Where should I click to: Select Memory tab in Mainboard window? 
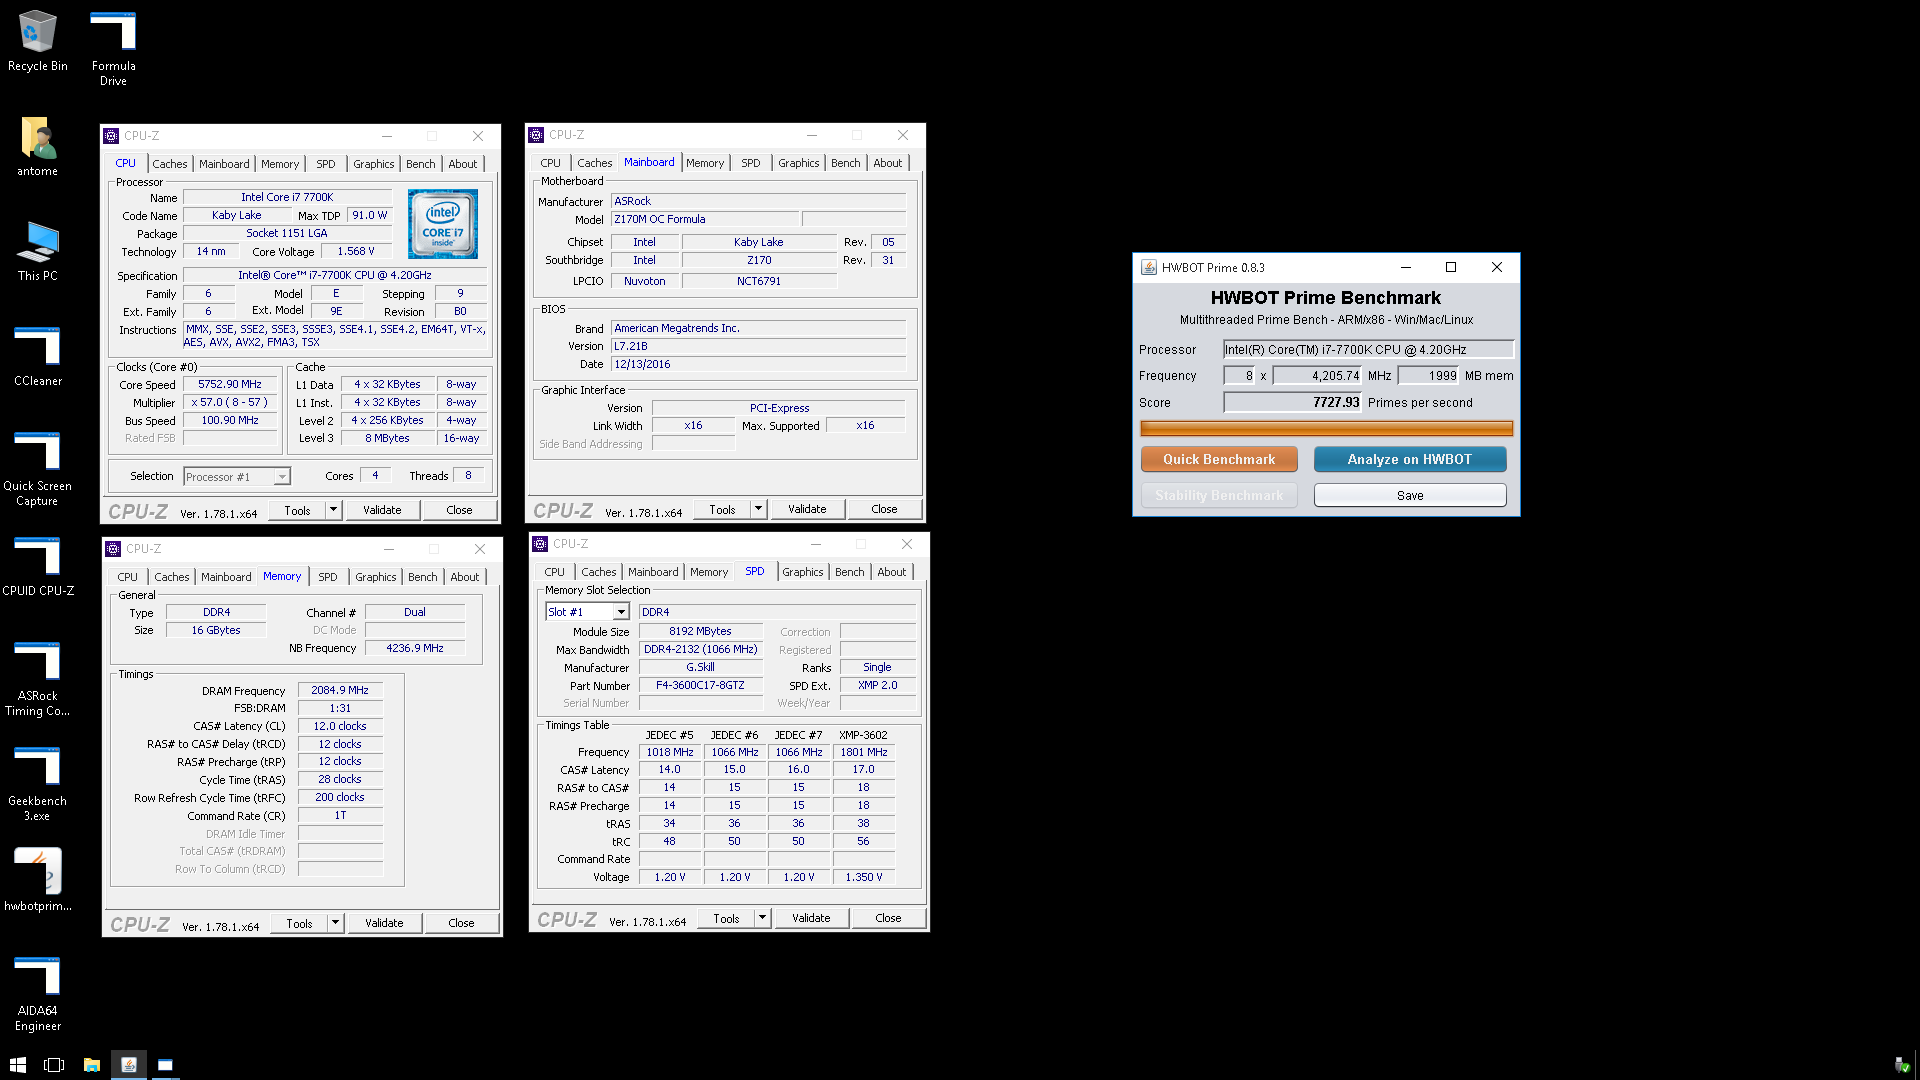pyautogui.click(x=705, y=163)
